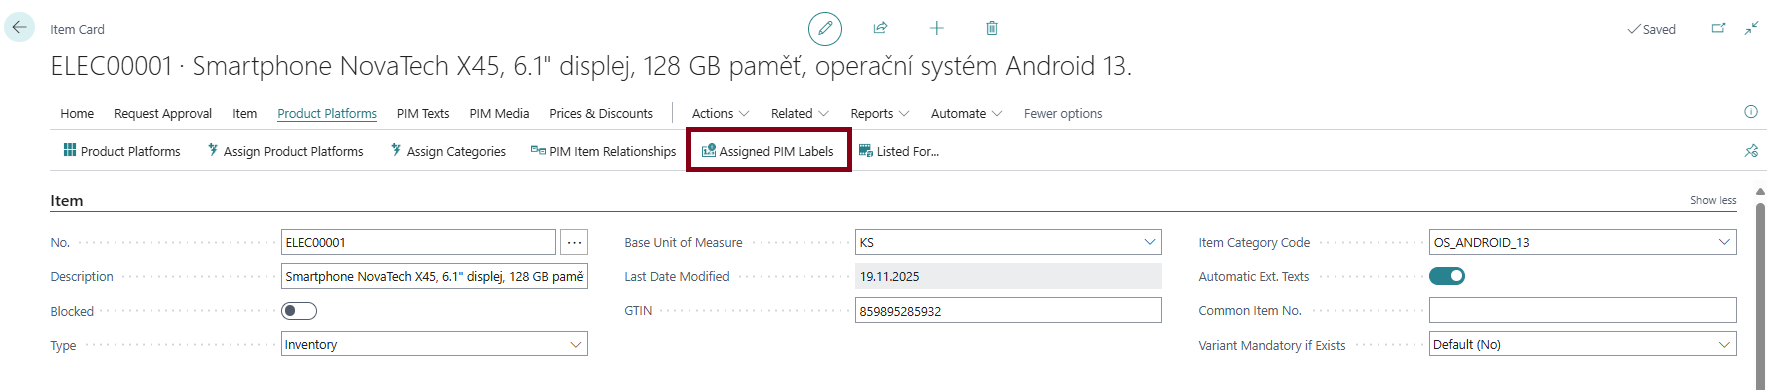Open item card in new window
The image size is (1767, 390).
coord(1718,28)
